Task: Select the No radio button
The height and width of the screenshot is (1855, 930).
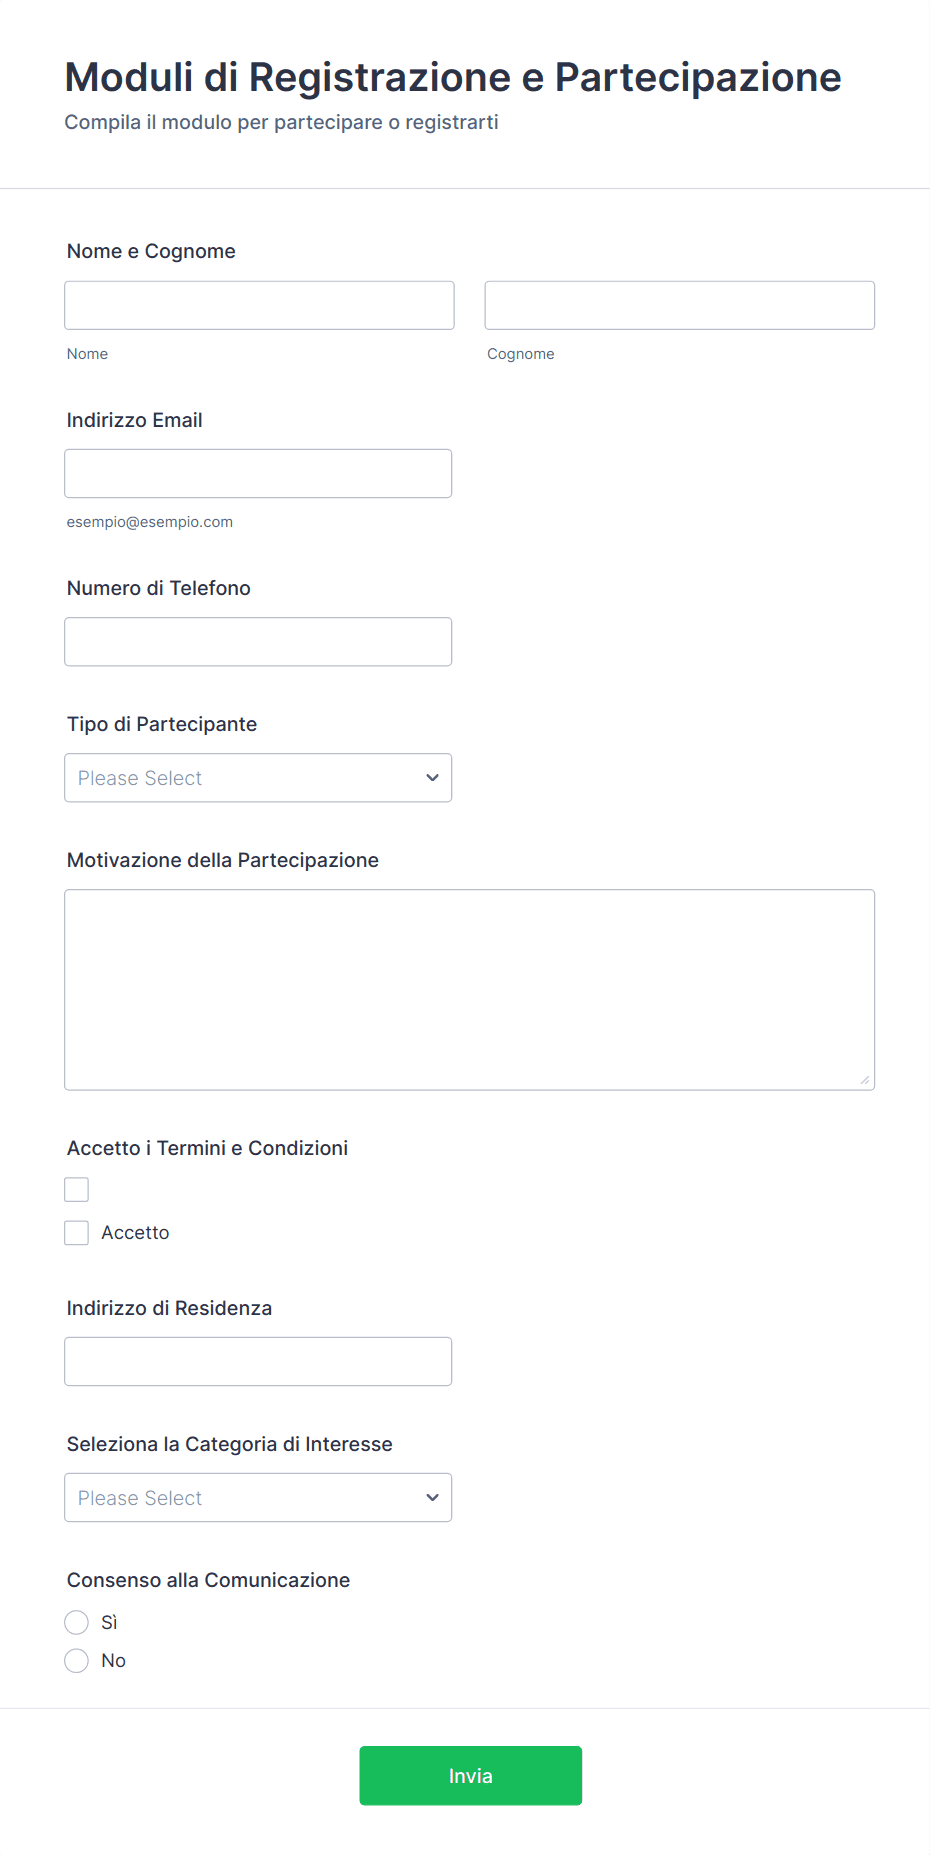Action: point(77,1660)
